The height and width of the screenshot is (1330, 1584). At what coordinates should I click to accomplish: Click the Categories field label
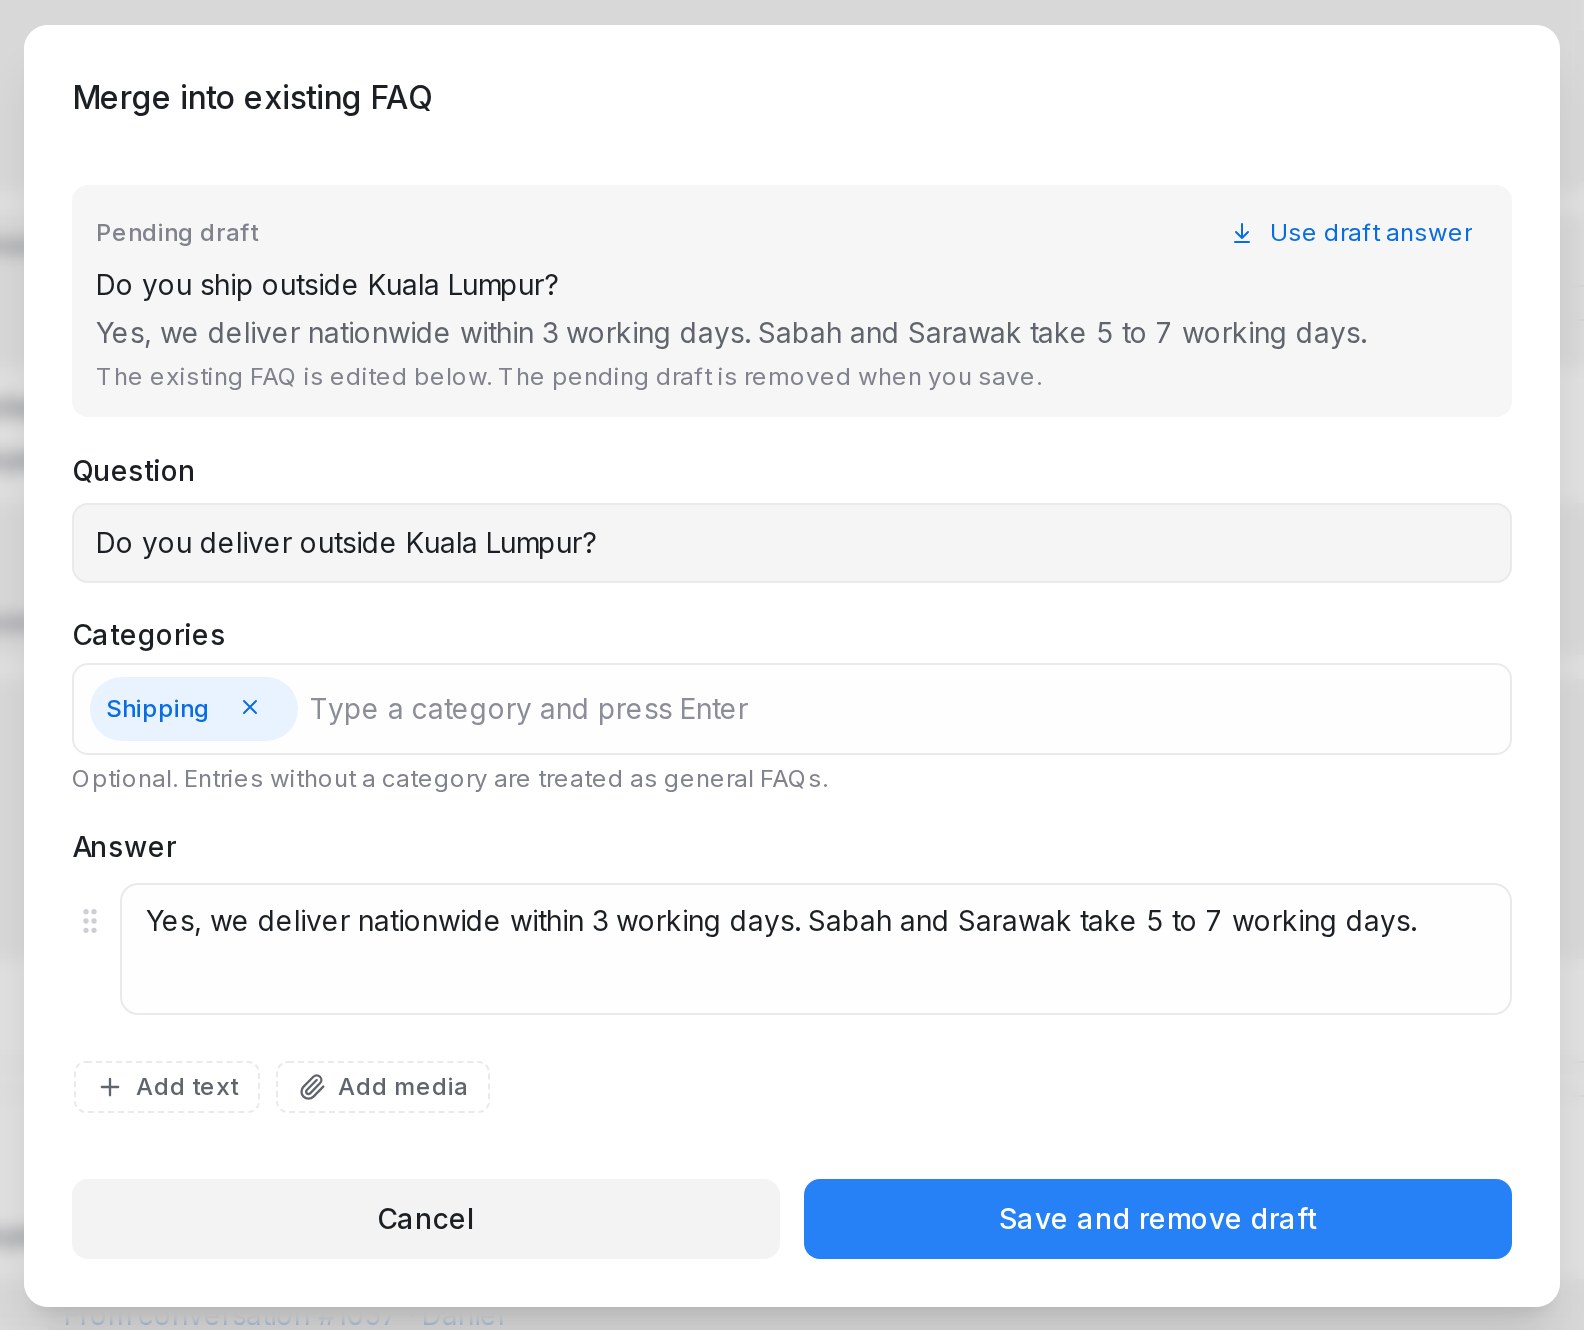tap(149, 635)
